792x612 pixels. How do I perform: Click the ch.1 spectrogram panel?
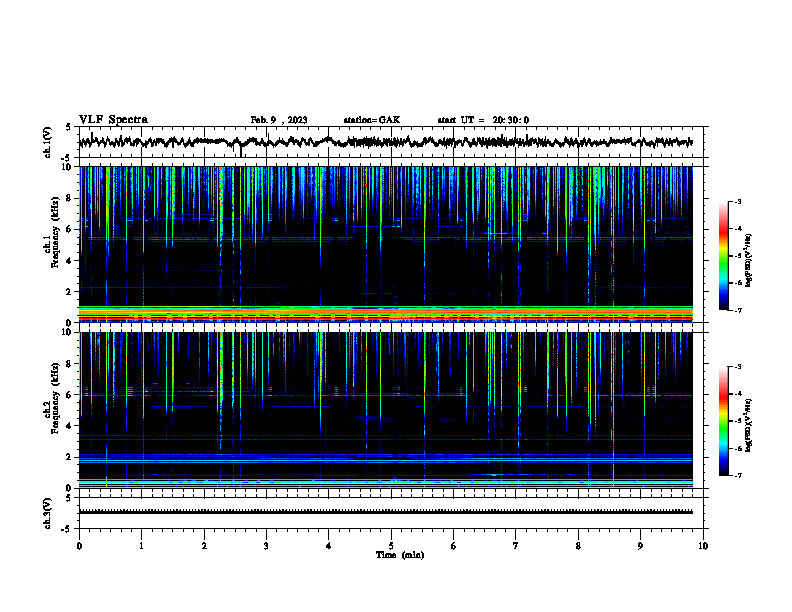tap(386, 244)
